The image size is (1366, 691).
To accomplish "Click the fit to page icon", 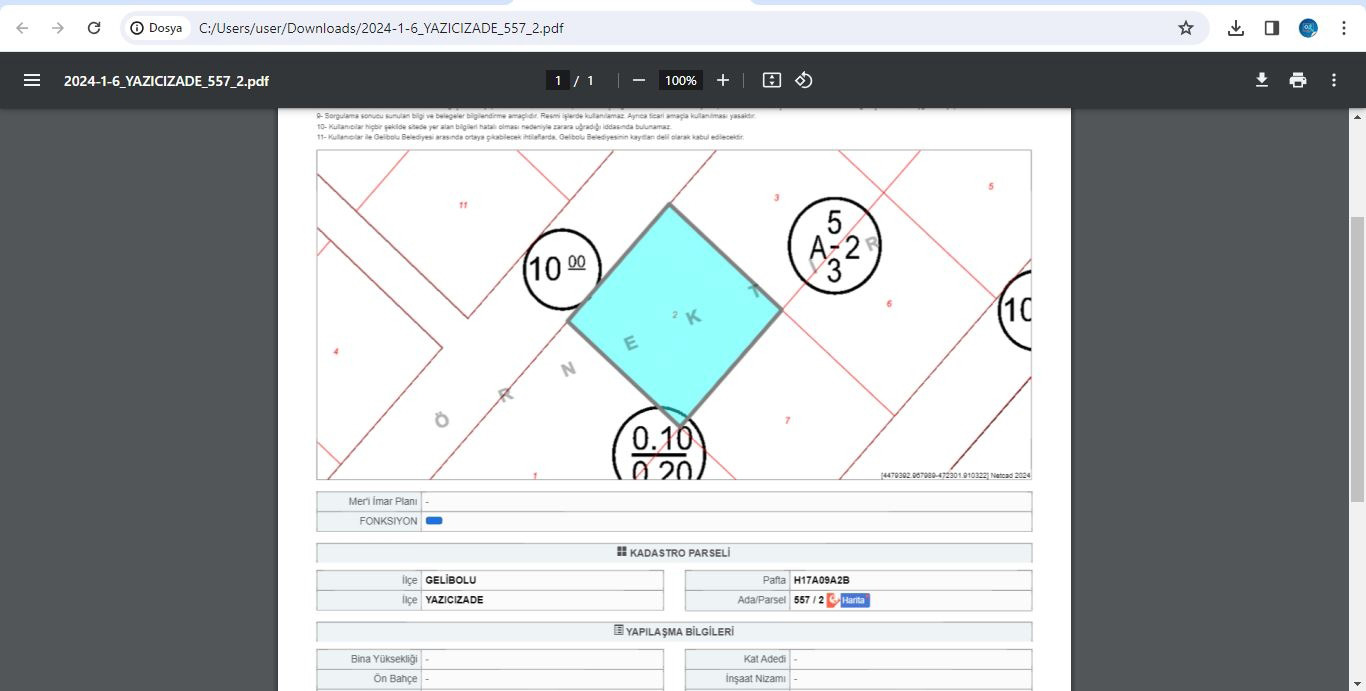I will (771, 80).
